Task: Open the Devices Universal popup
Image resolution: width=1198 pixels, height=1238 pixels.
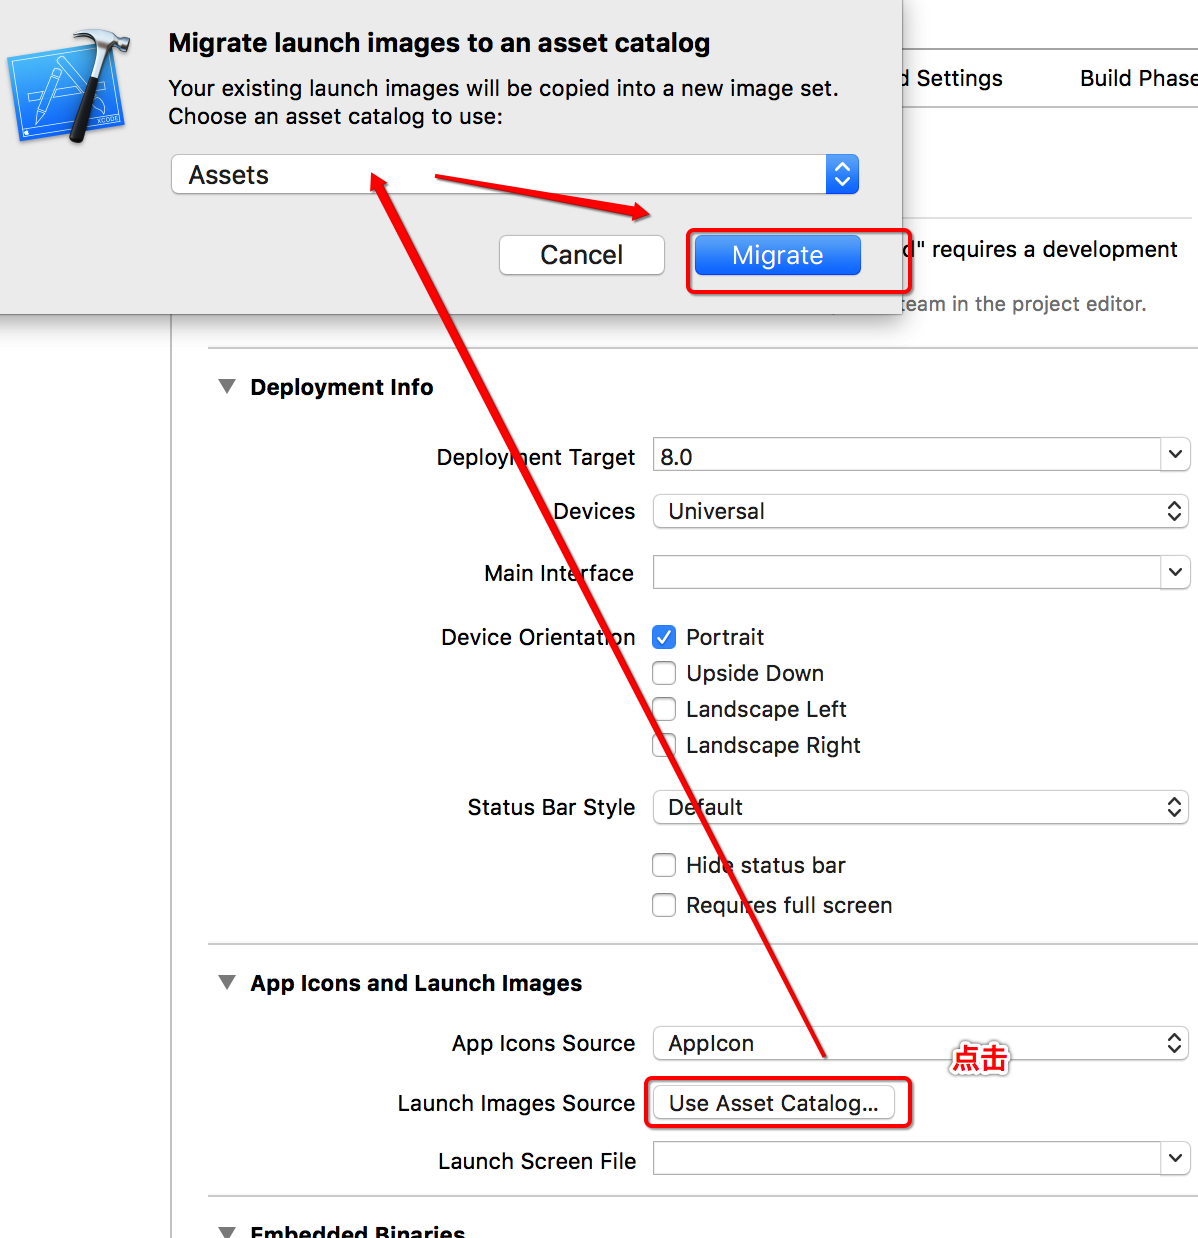Action: (x=920, y=511)
